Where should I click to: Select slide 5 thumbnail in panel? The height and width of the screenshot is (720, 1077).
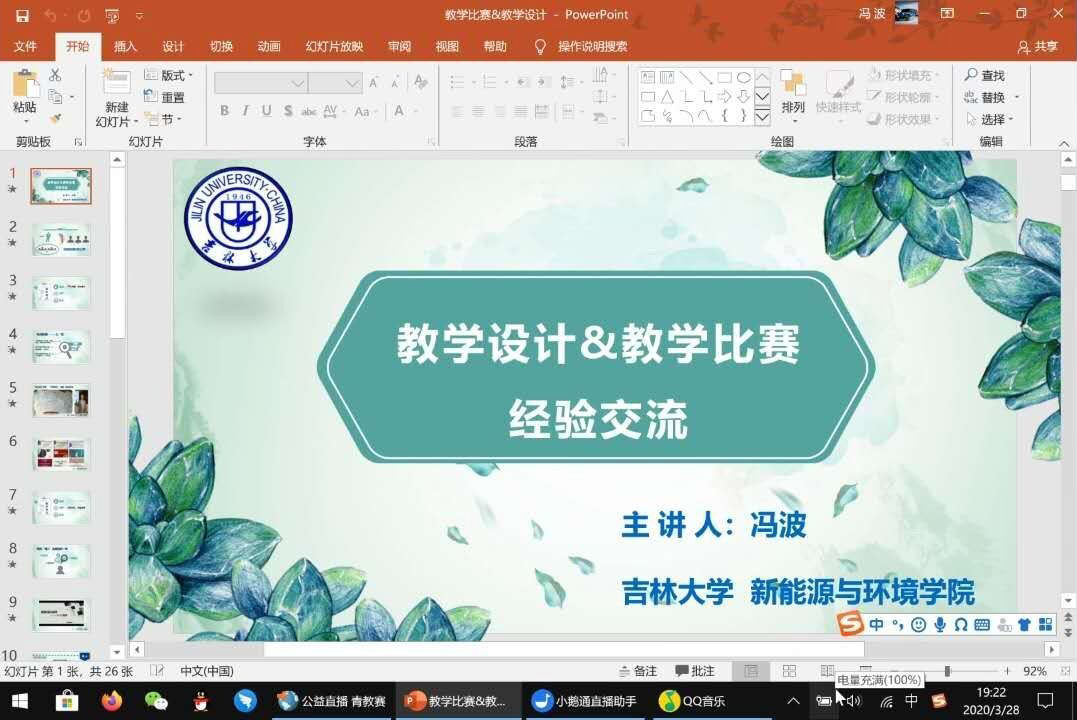(x=61, y=401)
